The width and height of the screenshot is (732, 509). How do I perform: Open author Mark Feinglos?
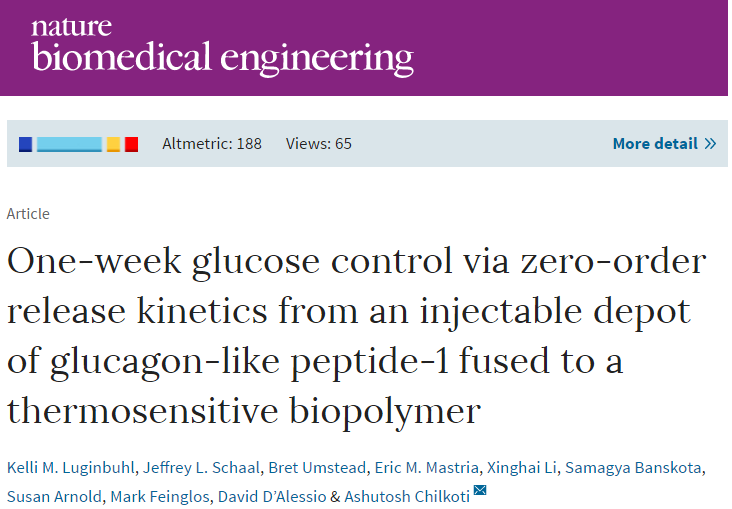160,496
